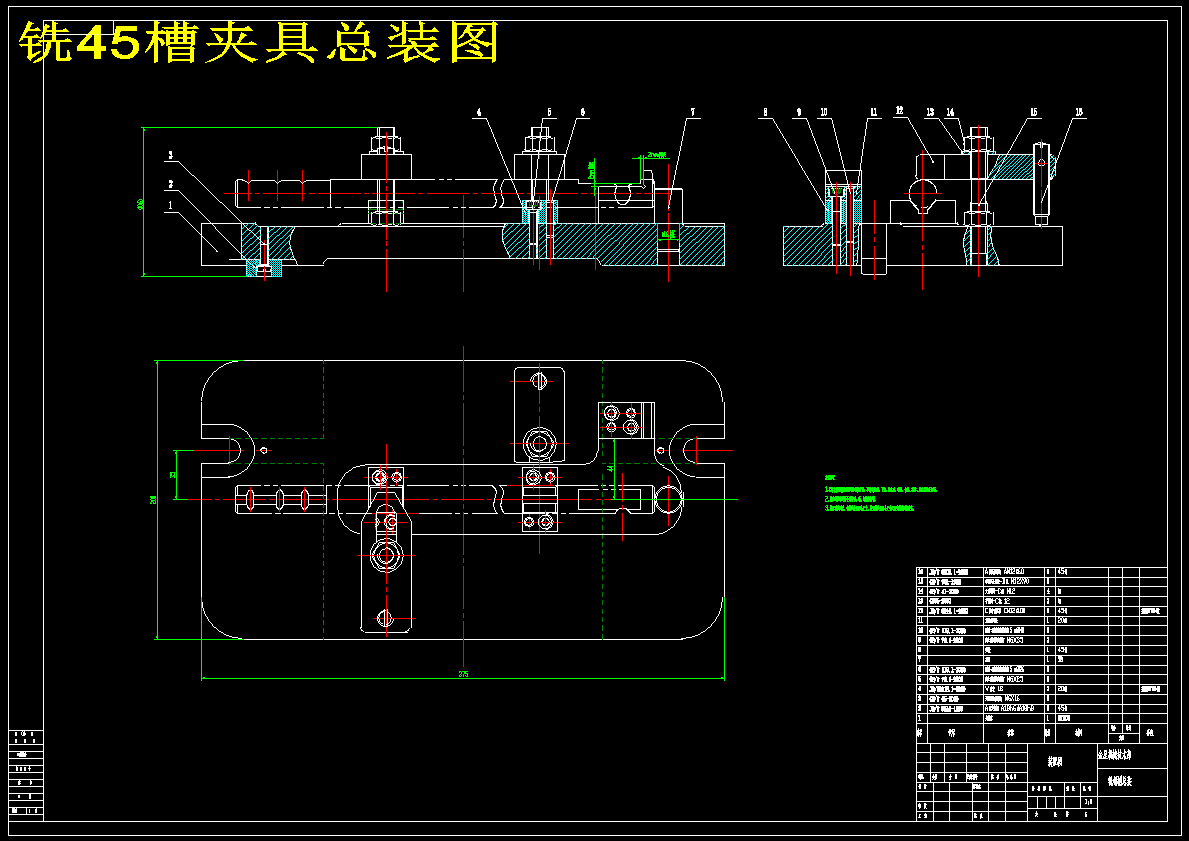Select part balloon number 2

[171, 184]
